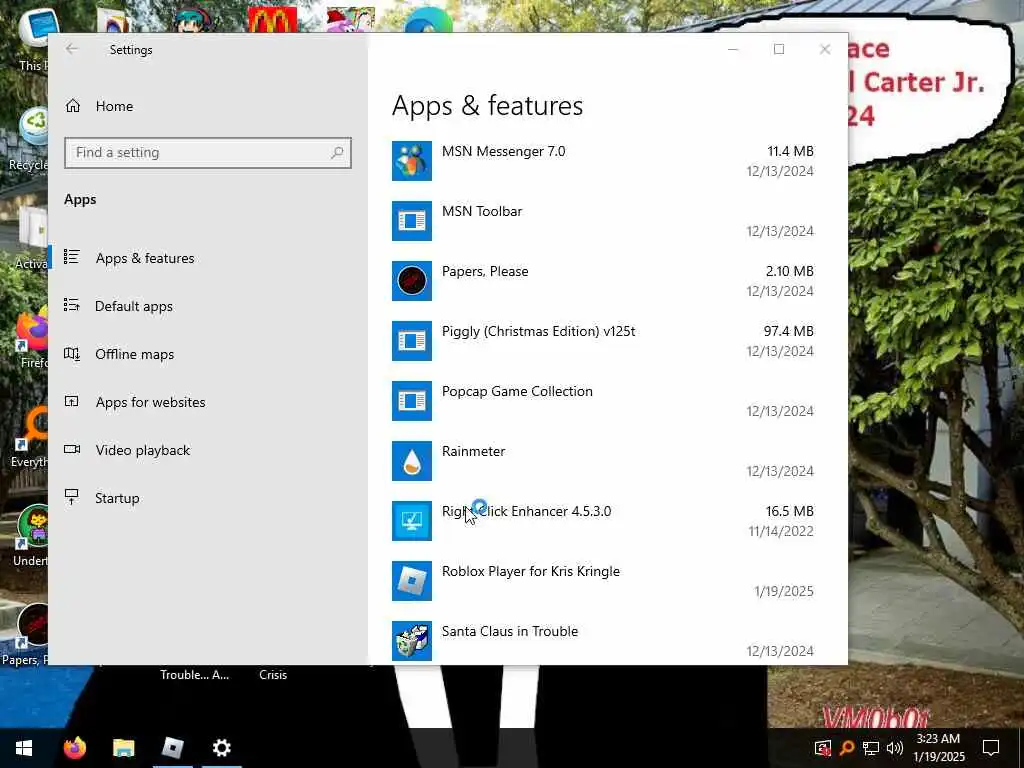This screenshot has width=1024, height=768.
Task: Select the Rainmeter entry
Action: (x=603, y=461)
